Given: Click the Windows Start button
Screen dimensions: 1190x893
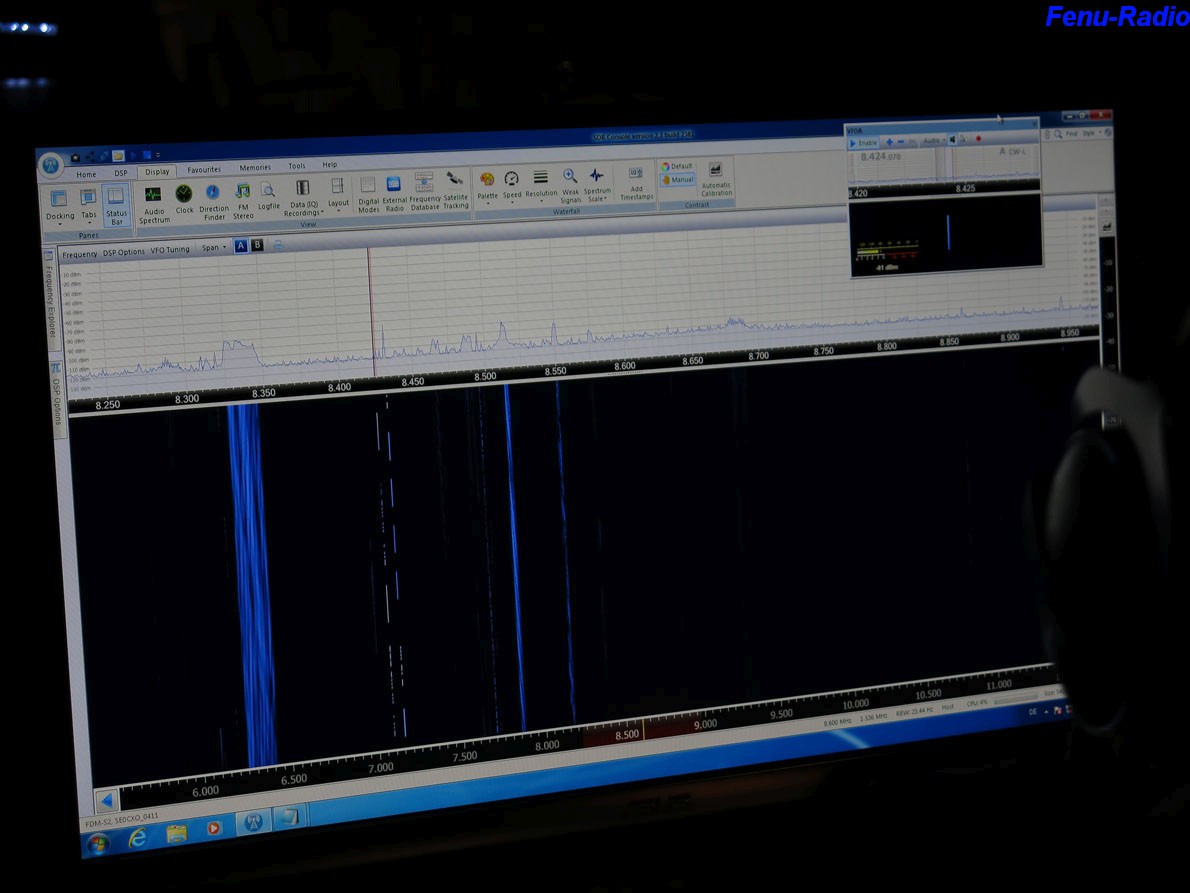Looking at the screenshot, I should tap(97, 843).
